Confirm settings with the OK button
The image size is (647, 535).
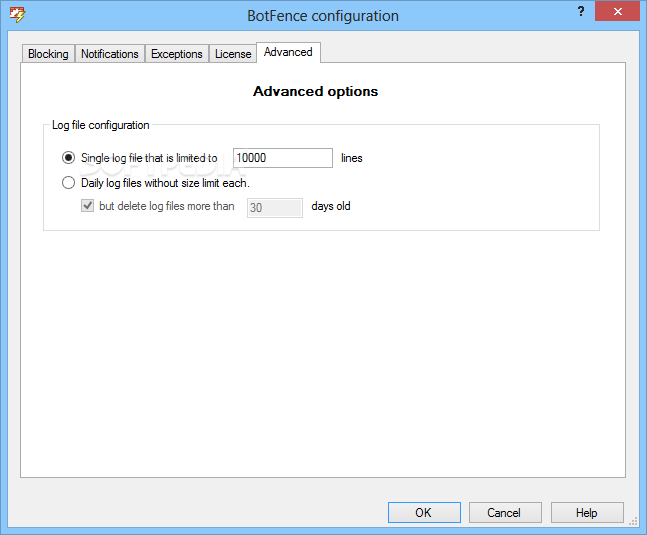click(x=424, y=512)
